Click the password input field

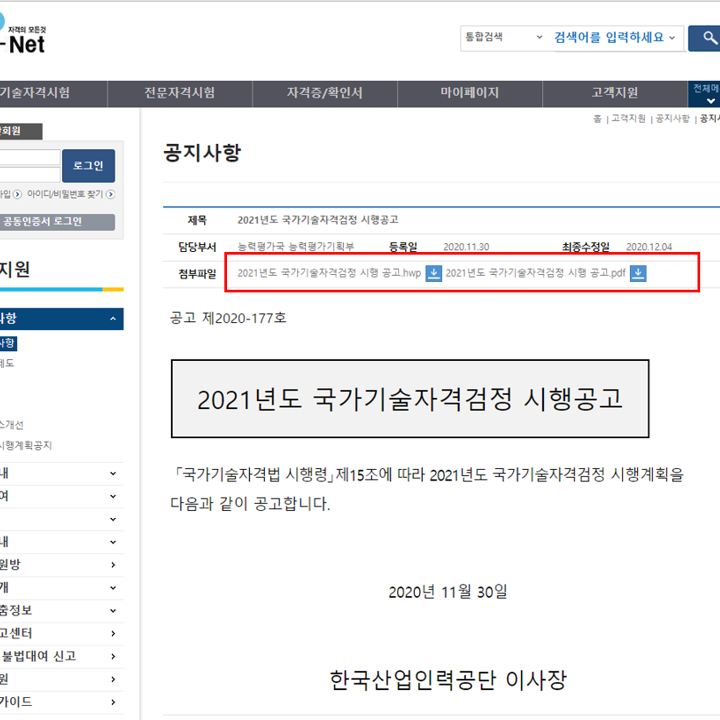30,174
